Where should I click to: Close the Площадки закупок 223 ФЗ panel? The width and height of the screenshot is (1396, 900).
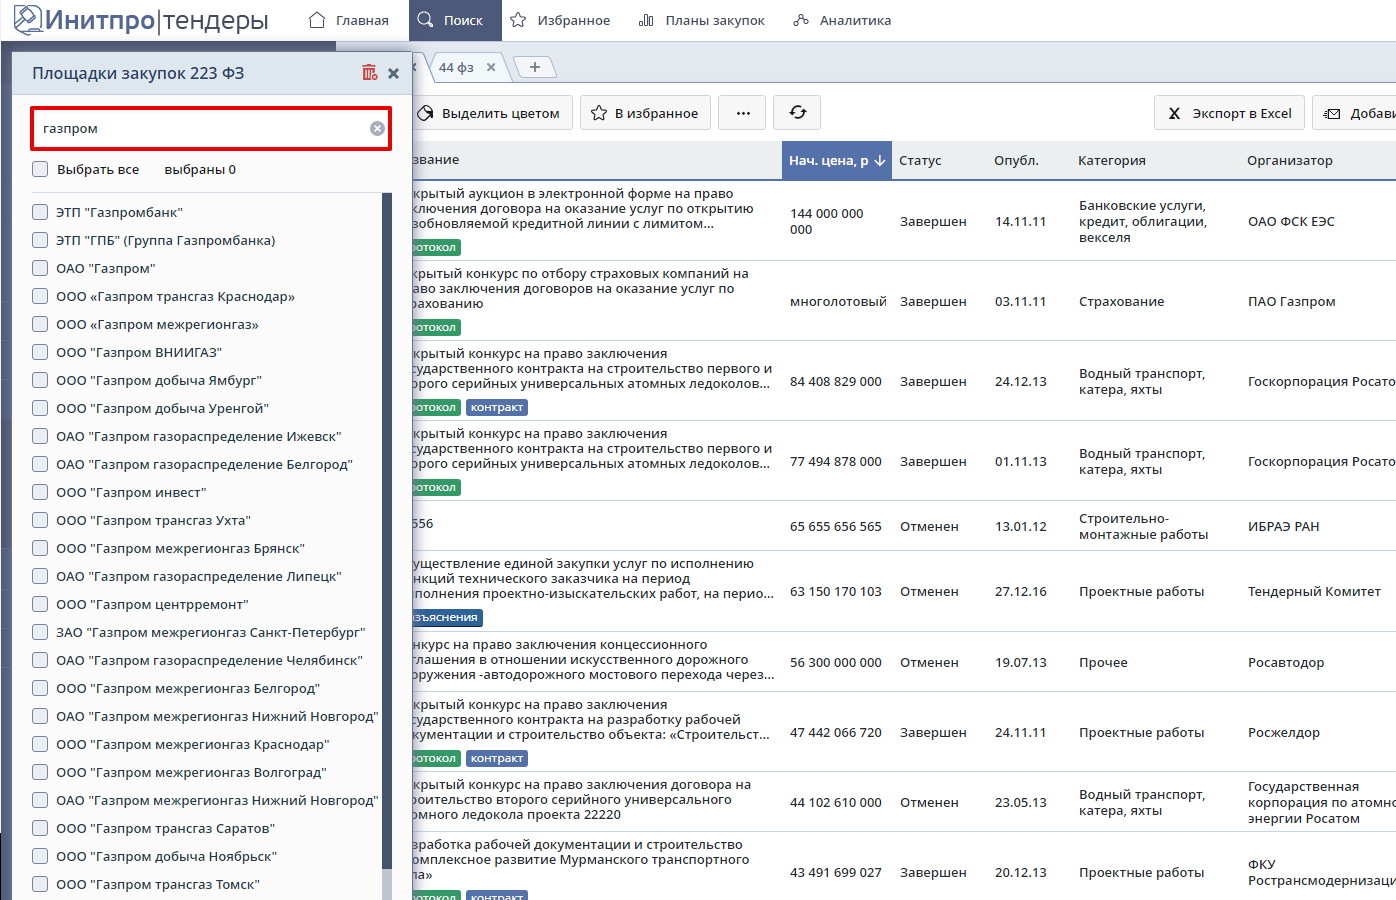(393, 73)
